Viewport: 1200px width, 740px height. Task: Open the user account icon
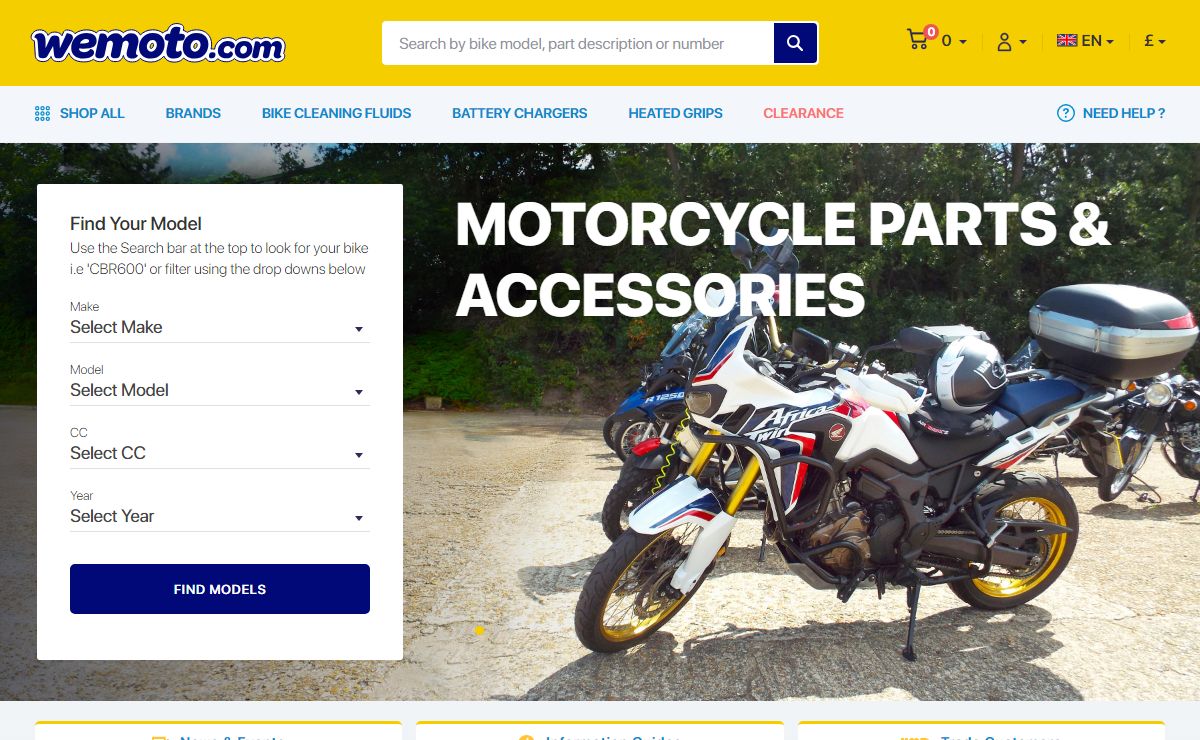tap(1004, 42)
